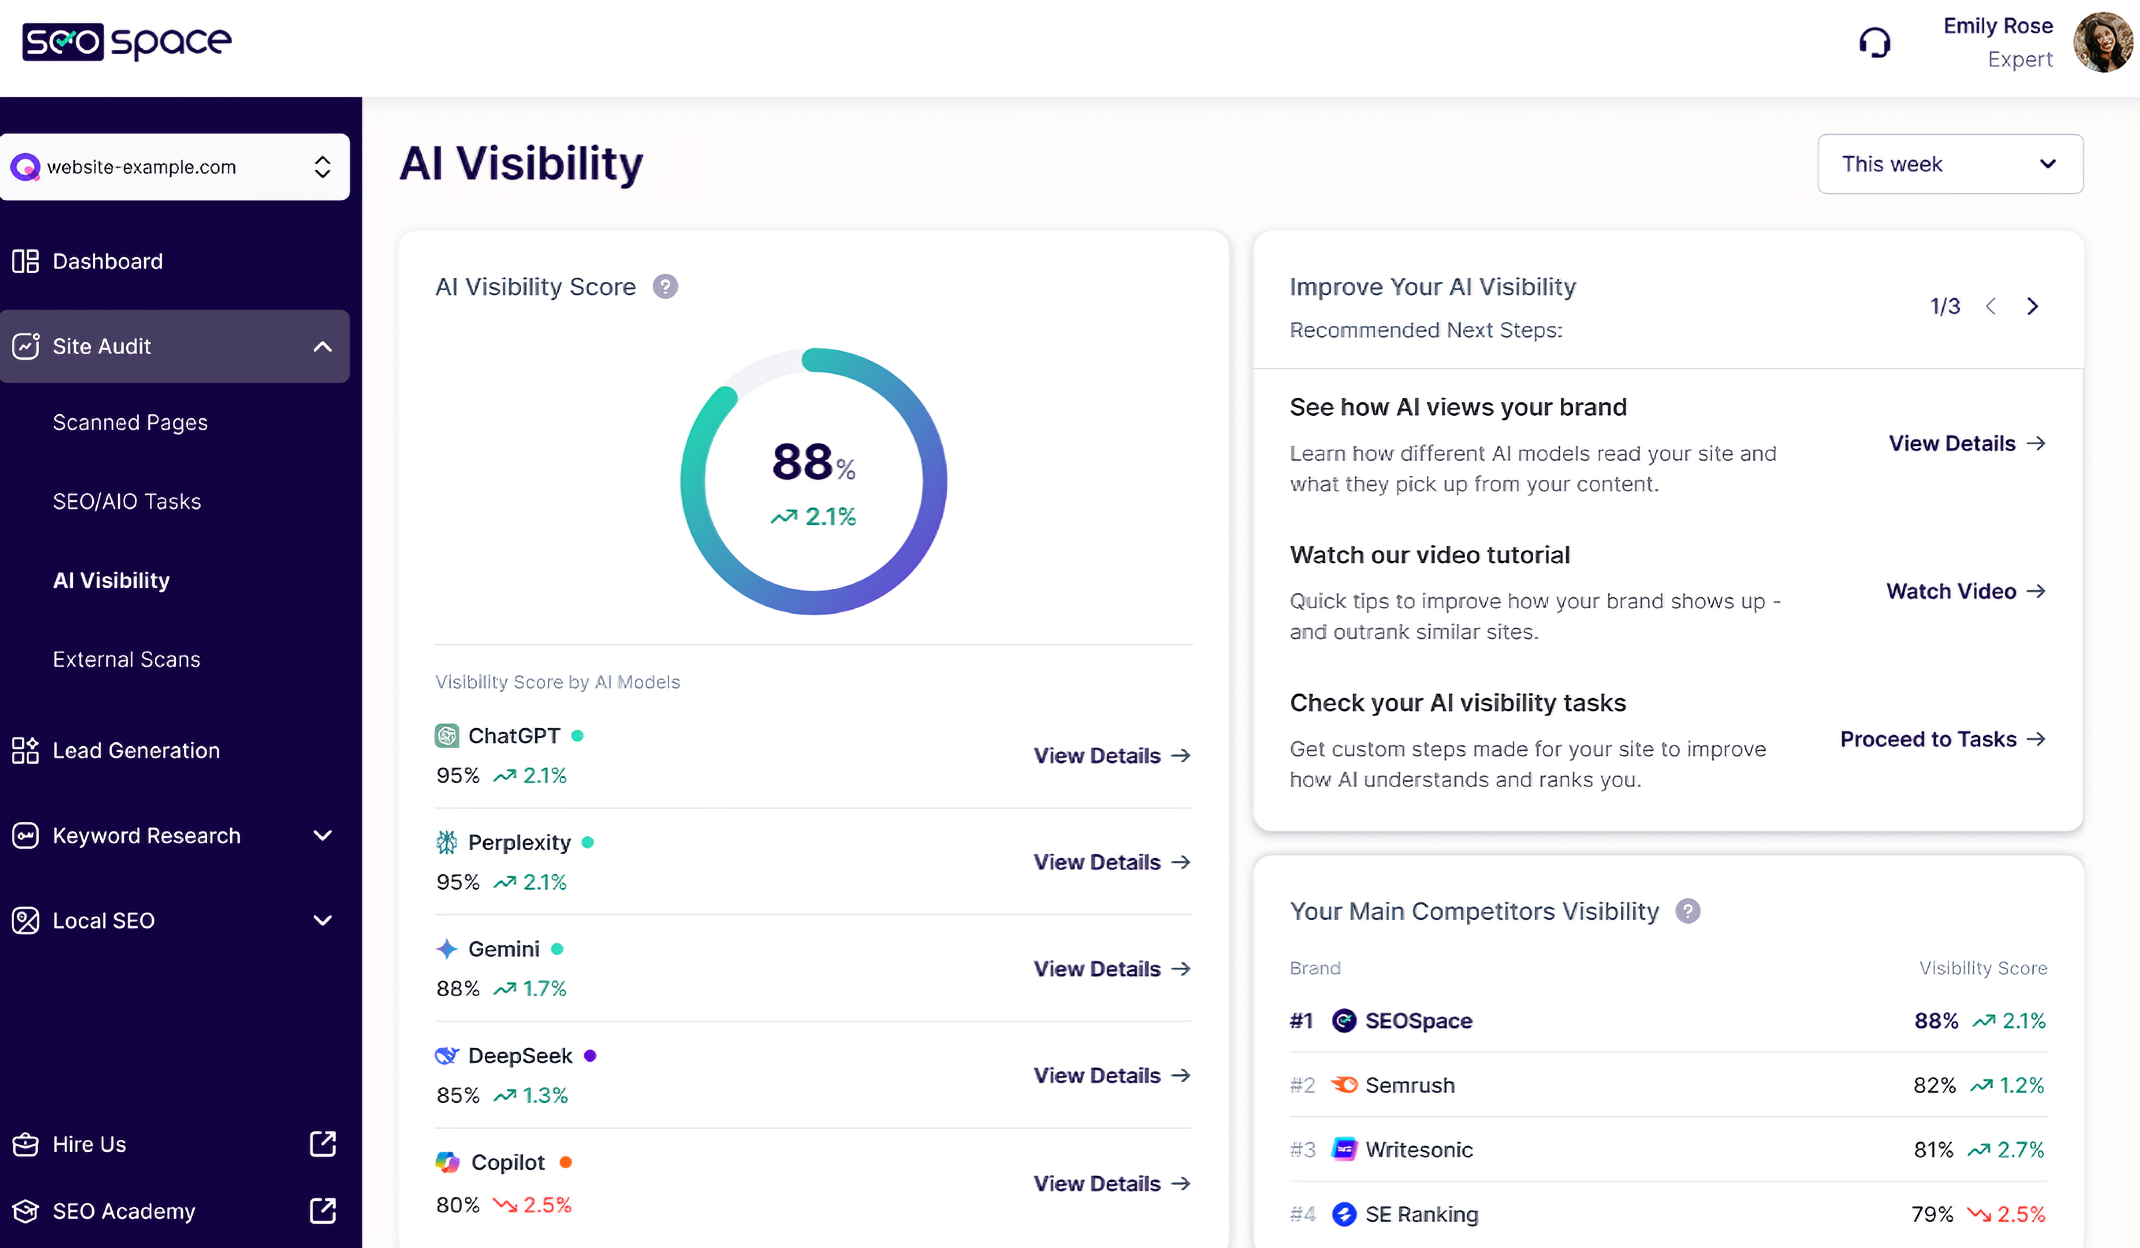Open the Hire Us external link icon
This screenshot has height=1248, width=2140.
click(322, 1144)
